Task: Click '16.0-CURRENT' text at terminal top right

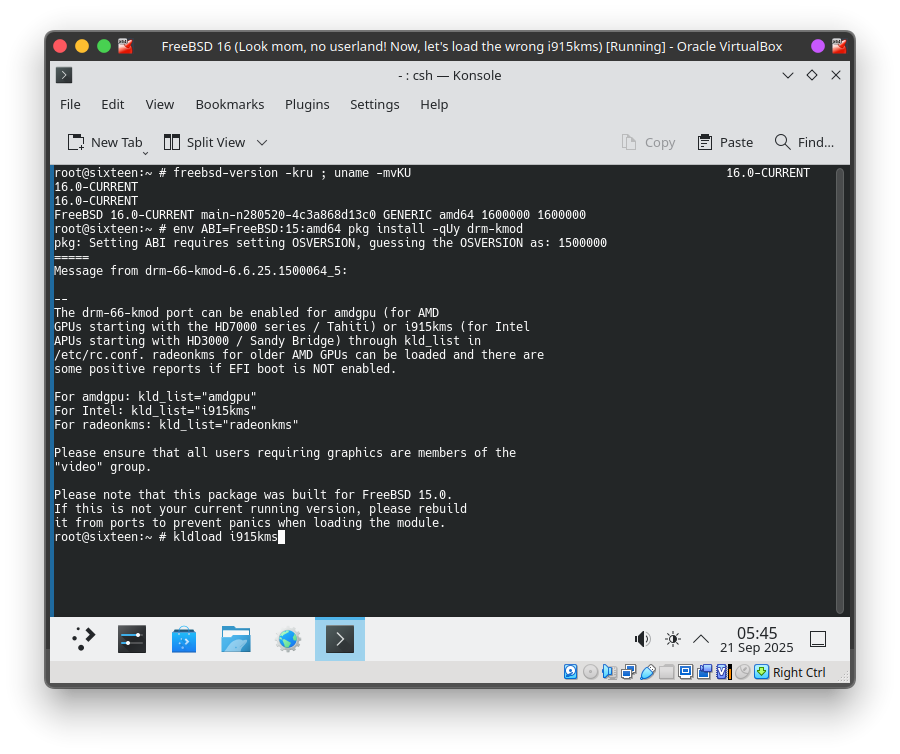Action: click(x=768, y=173)
